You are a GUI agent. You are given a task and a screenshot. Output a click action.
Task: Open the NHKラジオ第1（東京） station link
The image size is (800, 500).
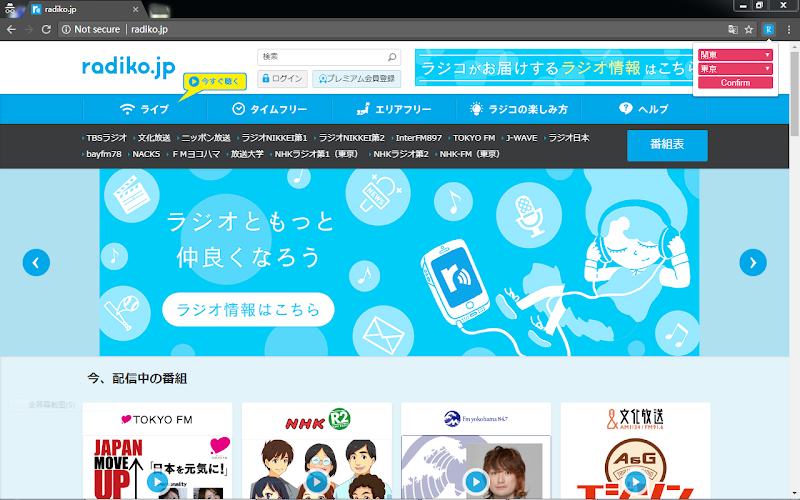(x=316, y=154)
